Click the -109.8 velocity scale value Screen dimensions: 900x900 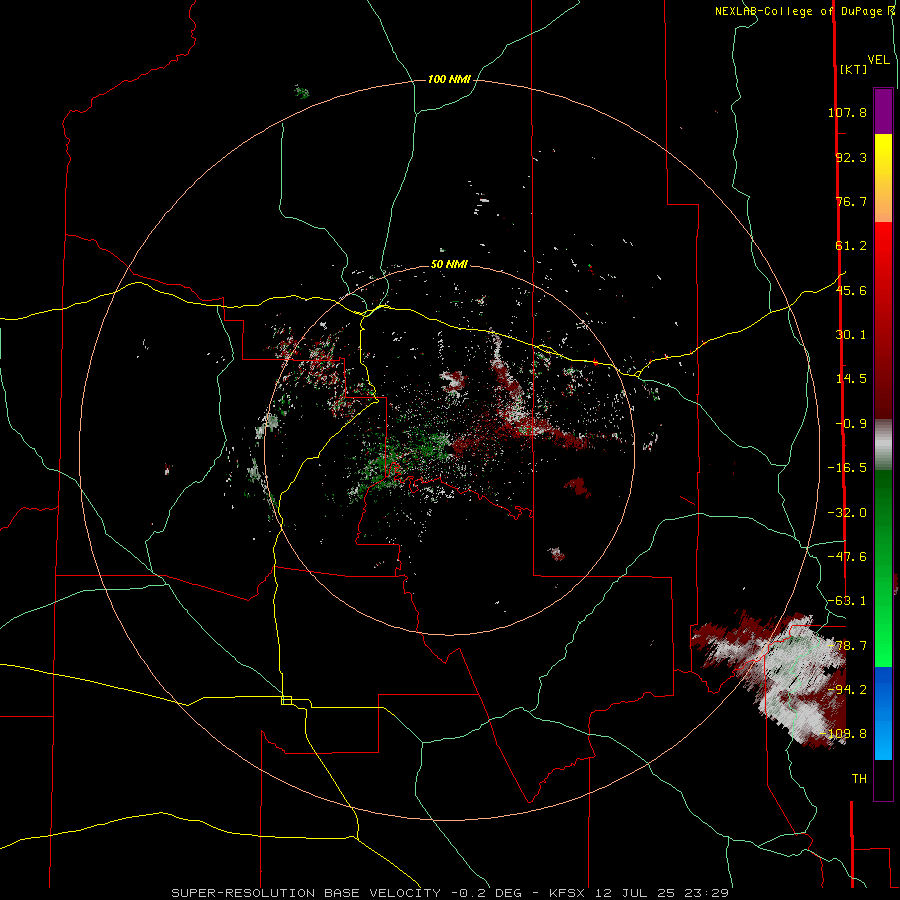[x=844, y=734]
